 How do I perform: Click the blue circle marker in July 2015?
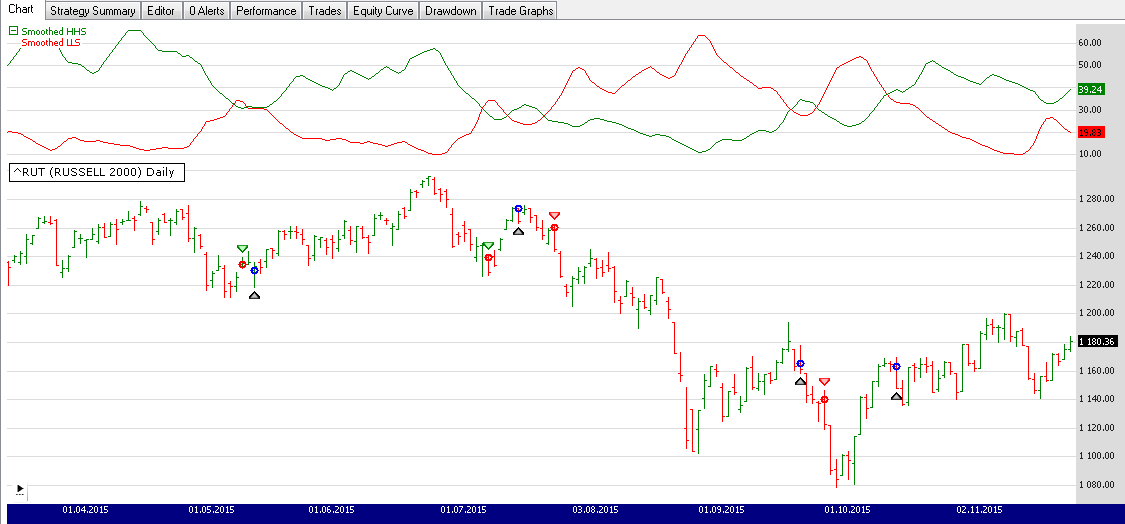click(518, 209)
